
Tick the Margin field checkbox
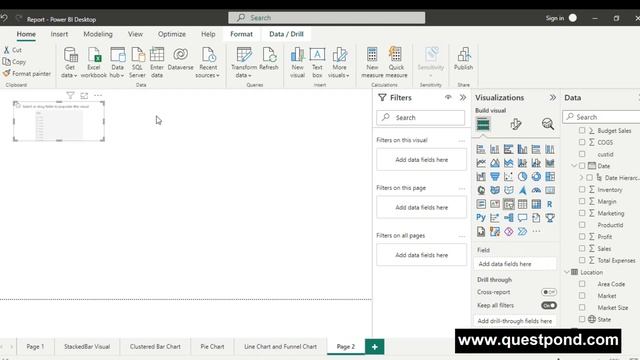point(582,201)
